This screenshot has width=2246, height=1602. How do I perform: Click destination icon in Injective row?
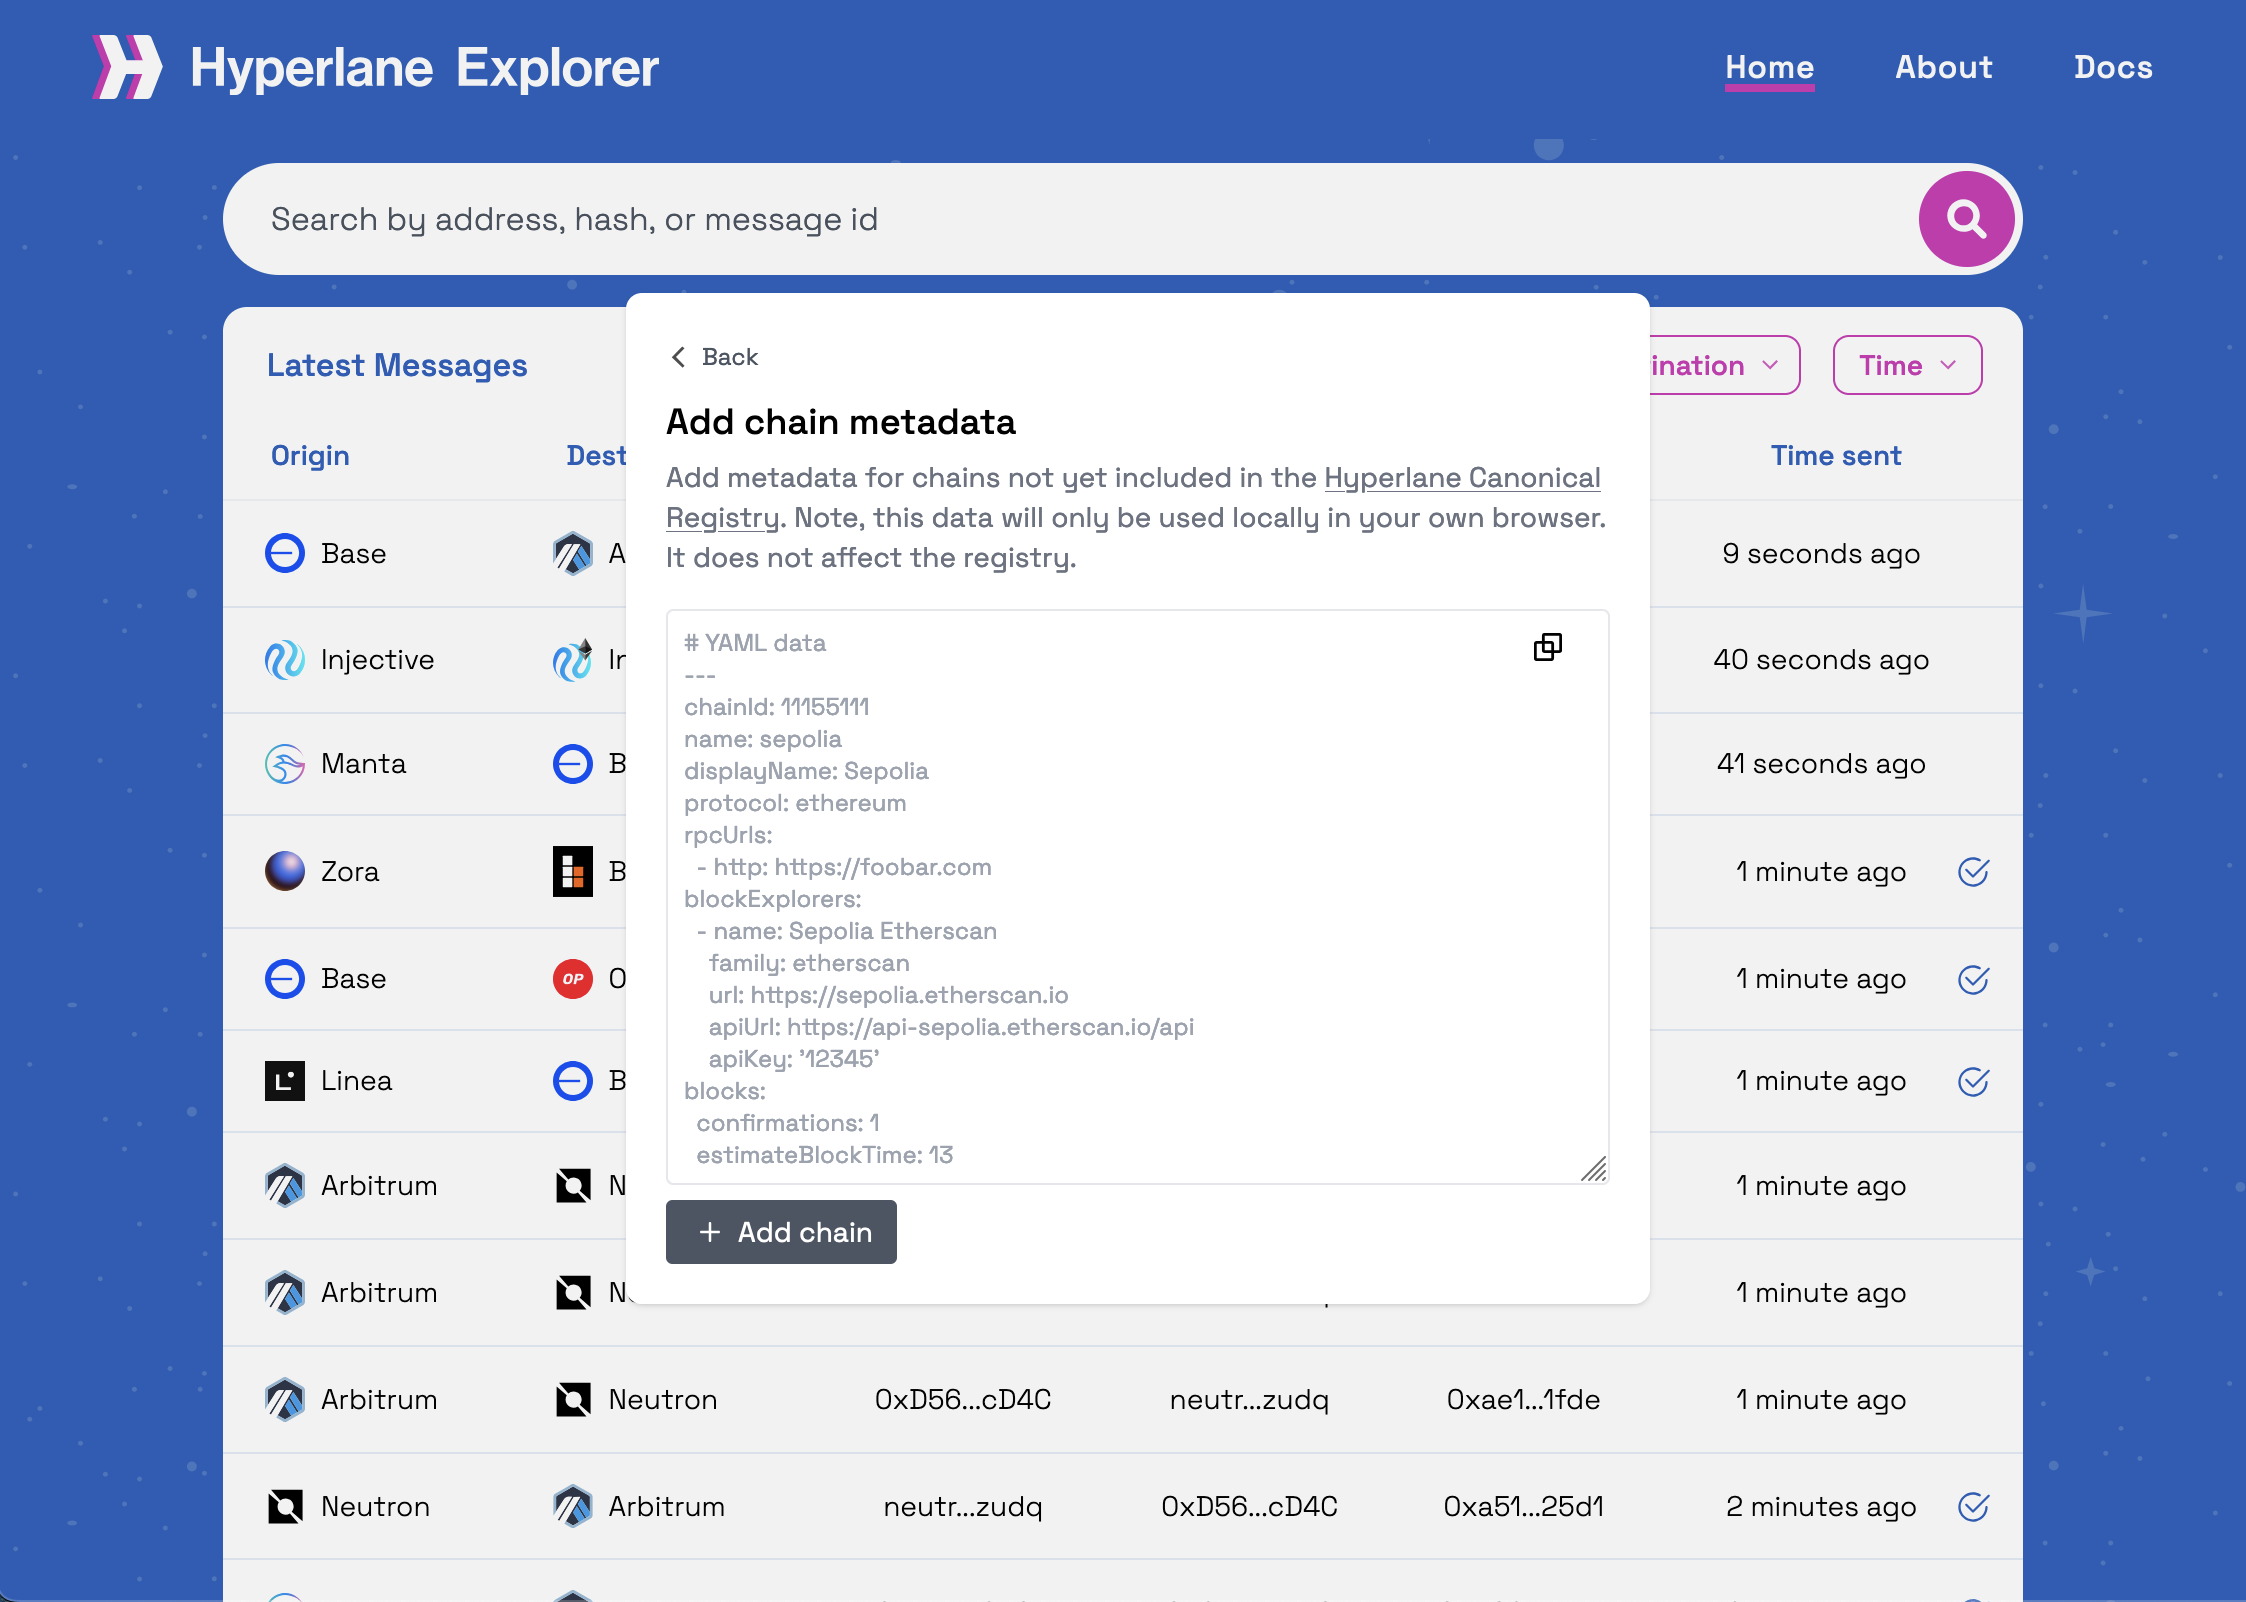pyautogui.click(x=573, y=660)
